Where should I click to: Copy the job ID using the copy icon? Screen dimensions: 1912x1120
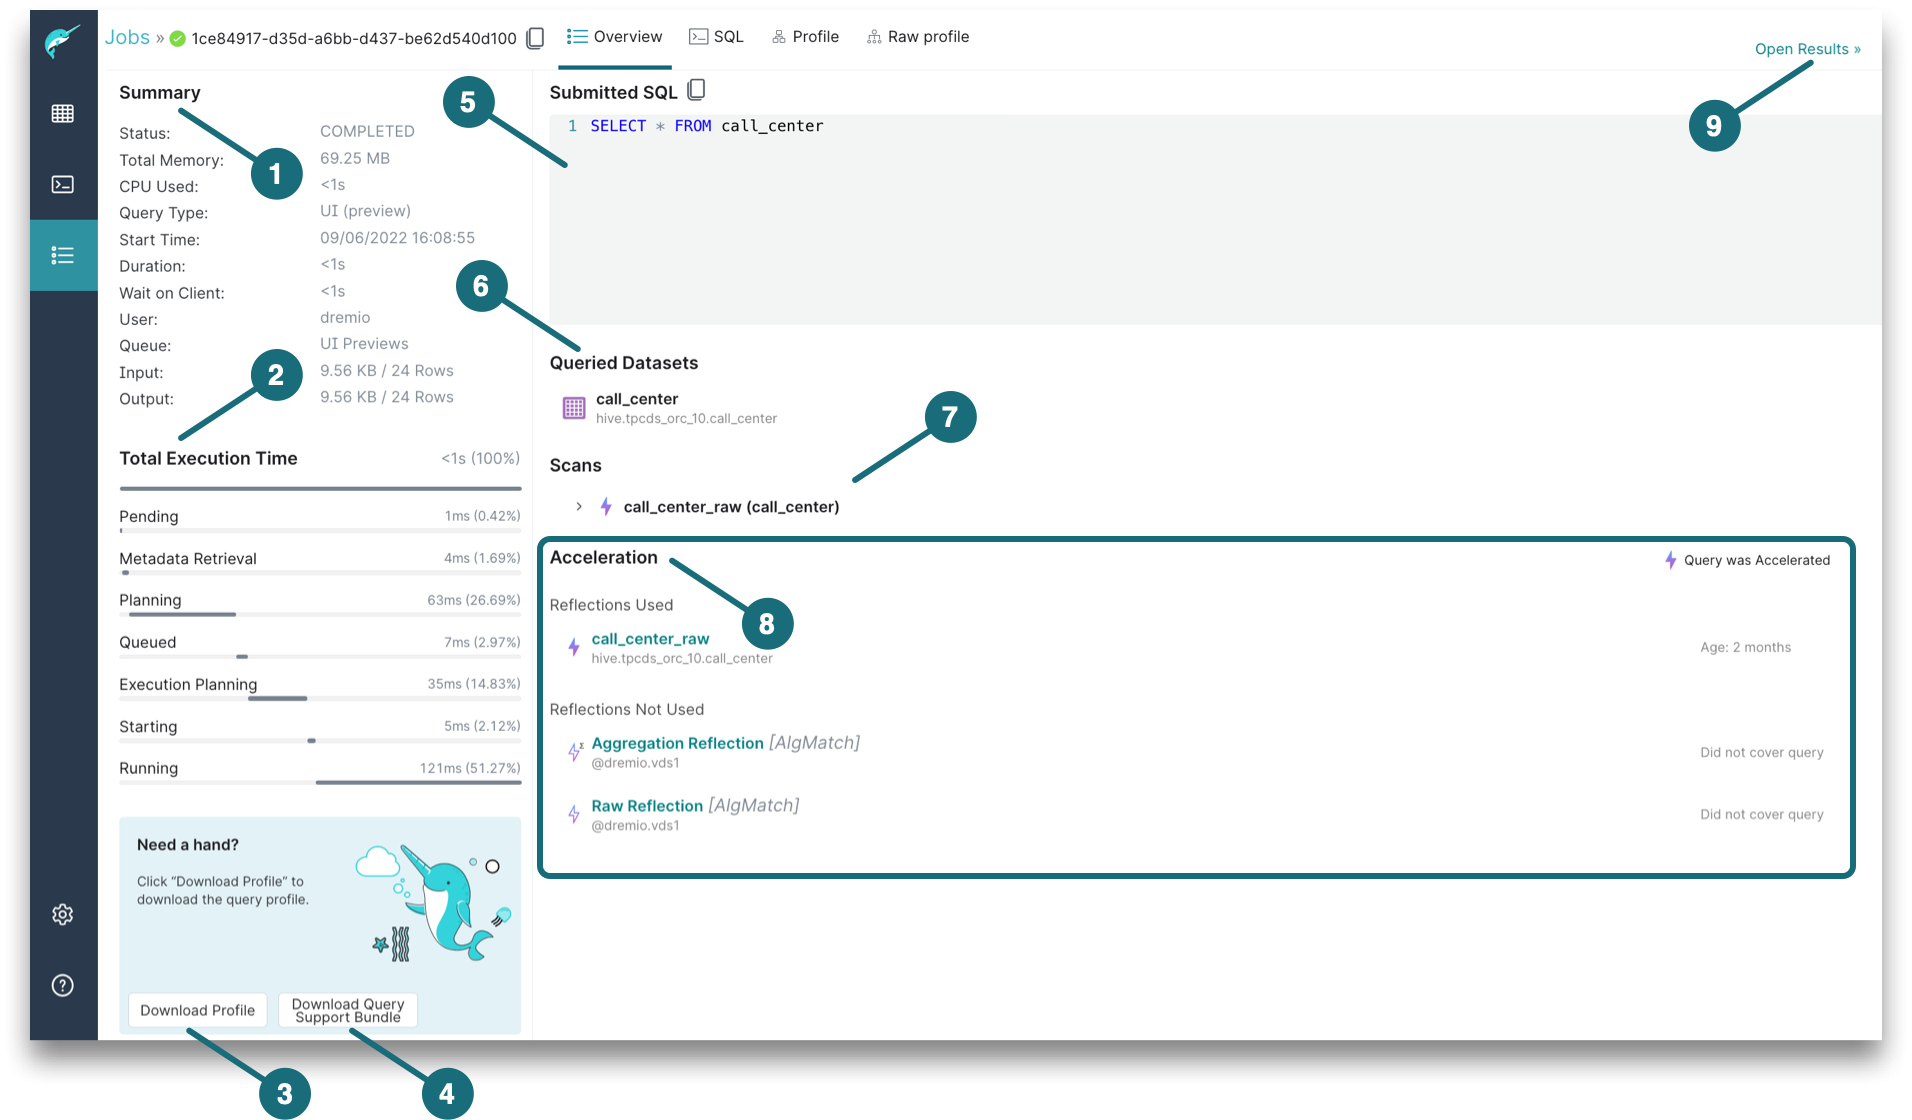tap(535, 37)
